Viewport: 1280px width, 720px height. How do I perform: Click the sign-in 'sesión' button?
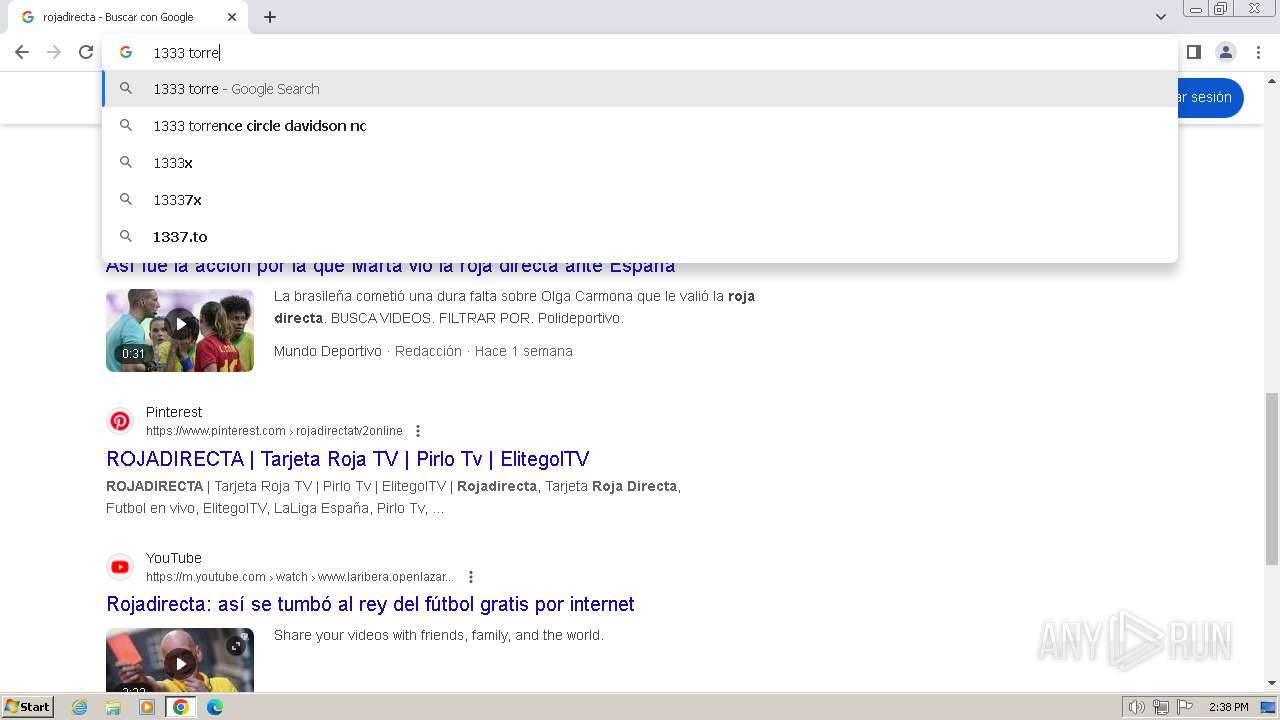[1211, 97]
